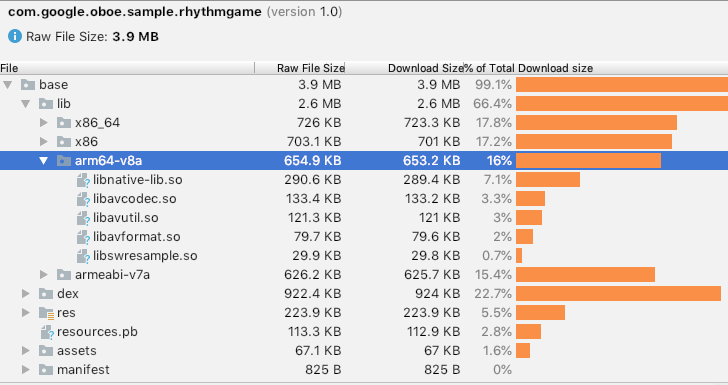This screenshot has width=728, height=385.
Task: Select the libavformat.so row
Action: click(x=364, y=237)
